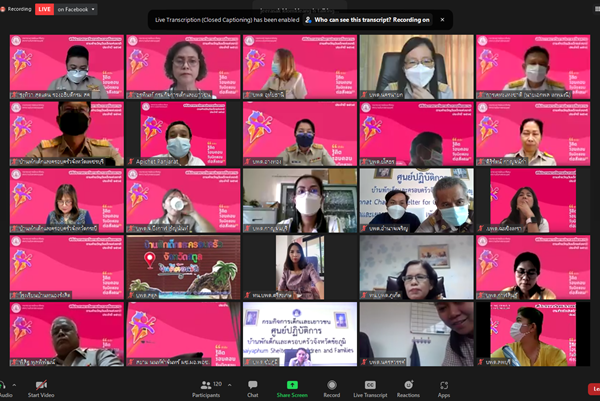Select tile of white-masked woman in office with shelves
Screen dimensions: 600x401
(300, 200)
